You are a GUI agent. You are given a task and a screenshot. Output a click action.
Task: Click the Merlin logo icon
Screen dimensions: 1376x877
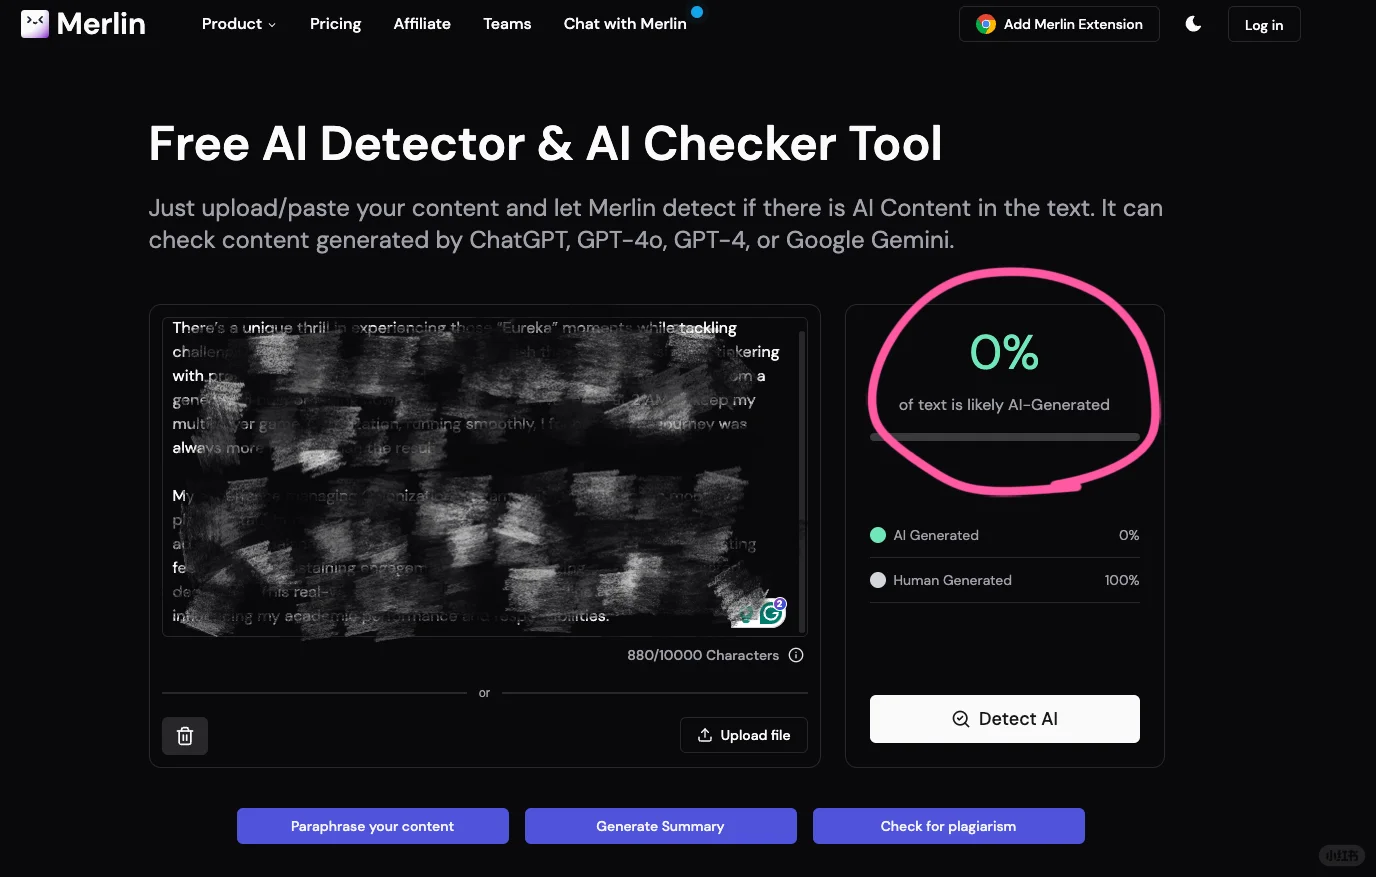pos(35,24)
